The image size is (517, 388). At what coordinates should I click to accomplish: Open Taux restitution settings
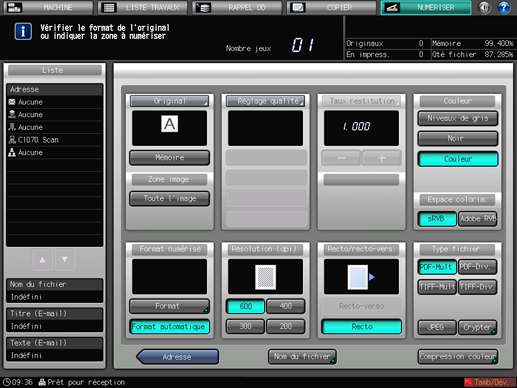361,101
